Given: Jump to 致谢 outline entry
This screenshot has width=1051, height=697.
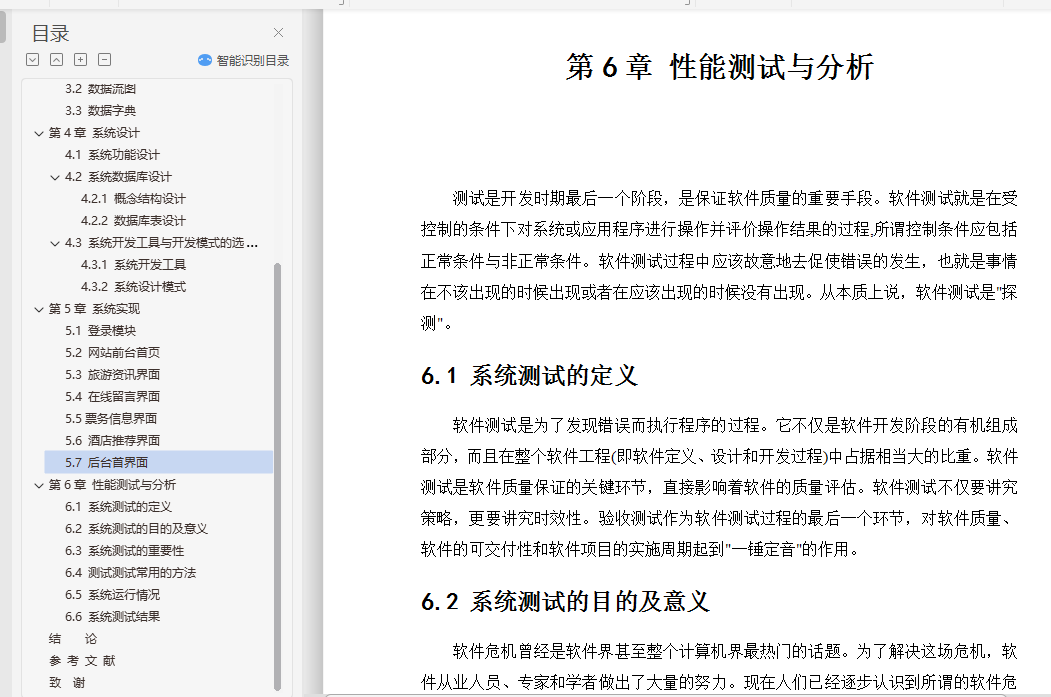Looking at the screenshot, I should point(67,683).
